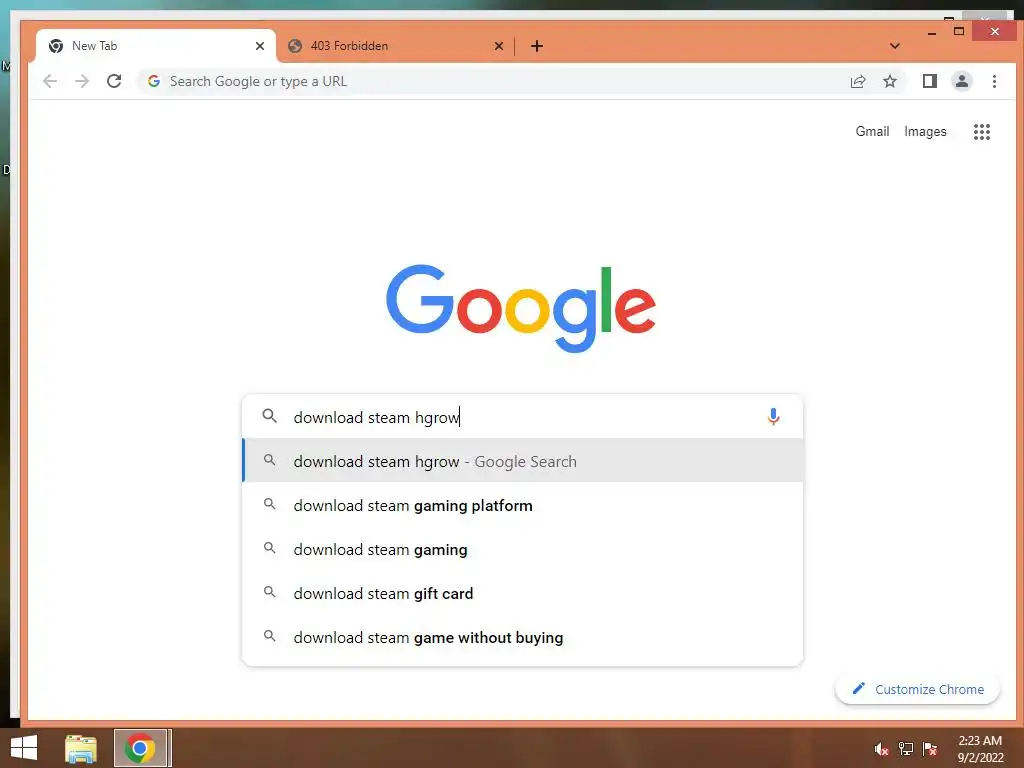Click the Google search text field
1024x768 pixels.
tap(522, 417)
